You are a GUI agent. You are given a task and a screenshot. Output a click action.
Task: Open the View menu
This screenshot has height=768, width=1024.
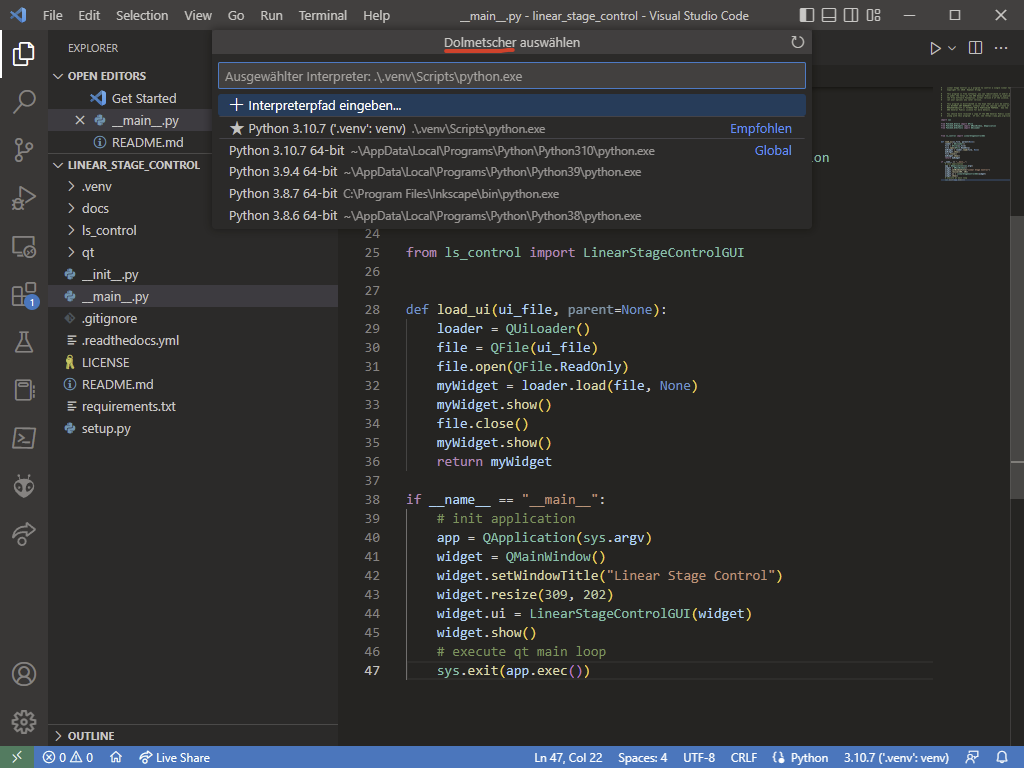tap(197, 15)
